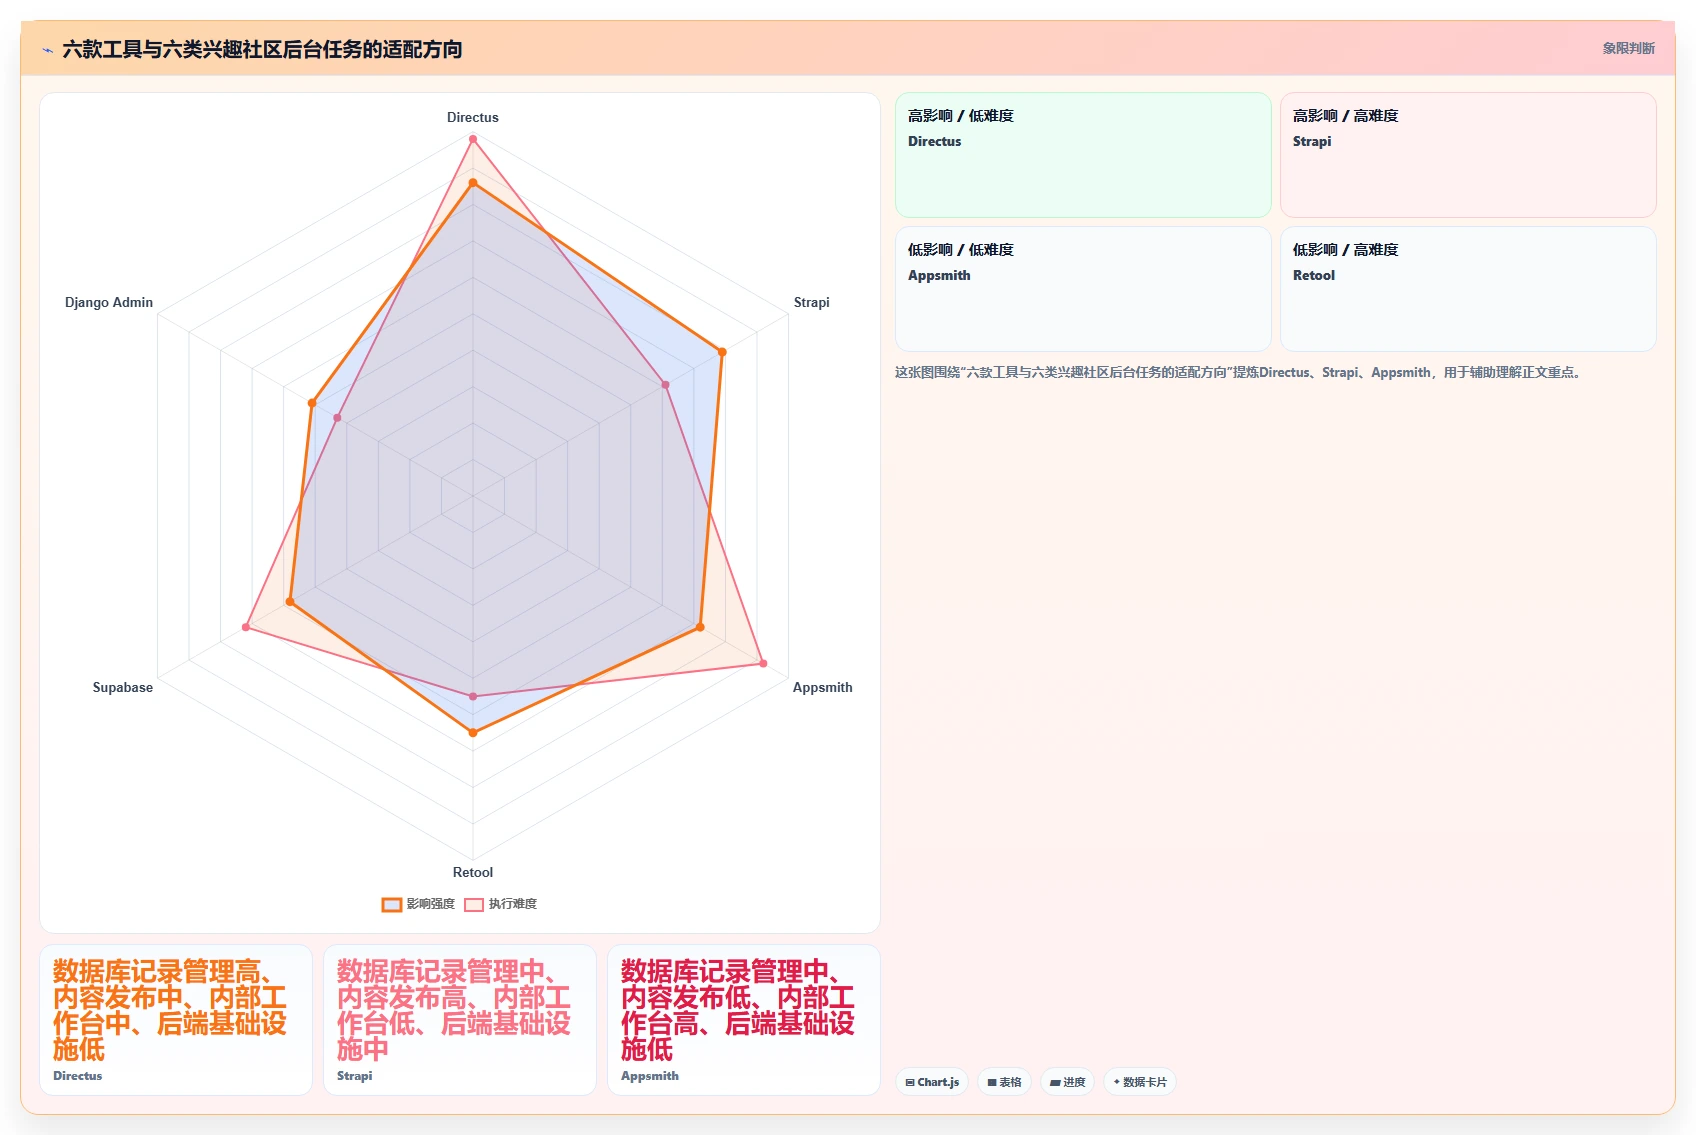Toggle the 执行难度 legend swatch
The image size is (1696, 1135).
click(x=474, y=904)
